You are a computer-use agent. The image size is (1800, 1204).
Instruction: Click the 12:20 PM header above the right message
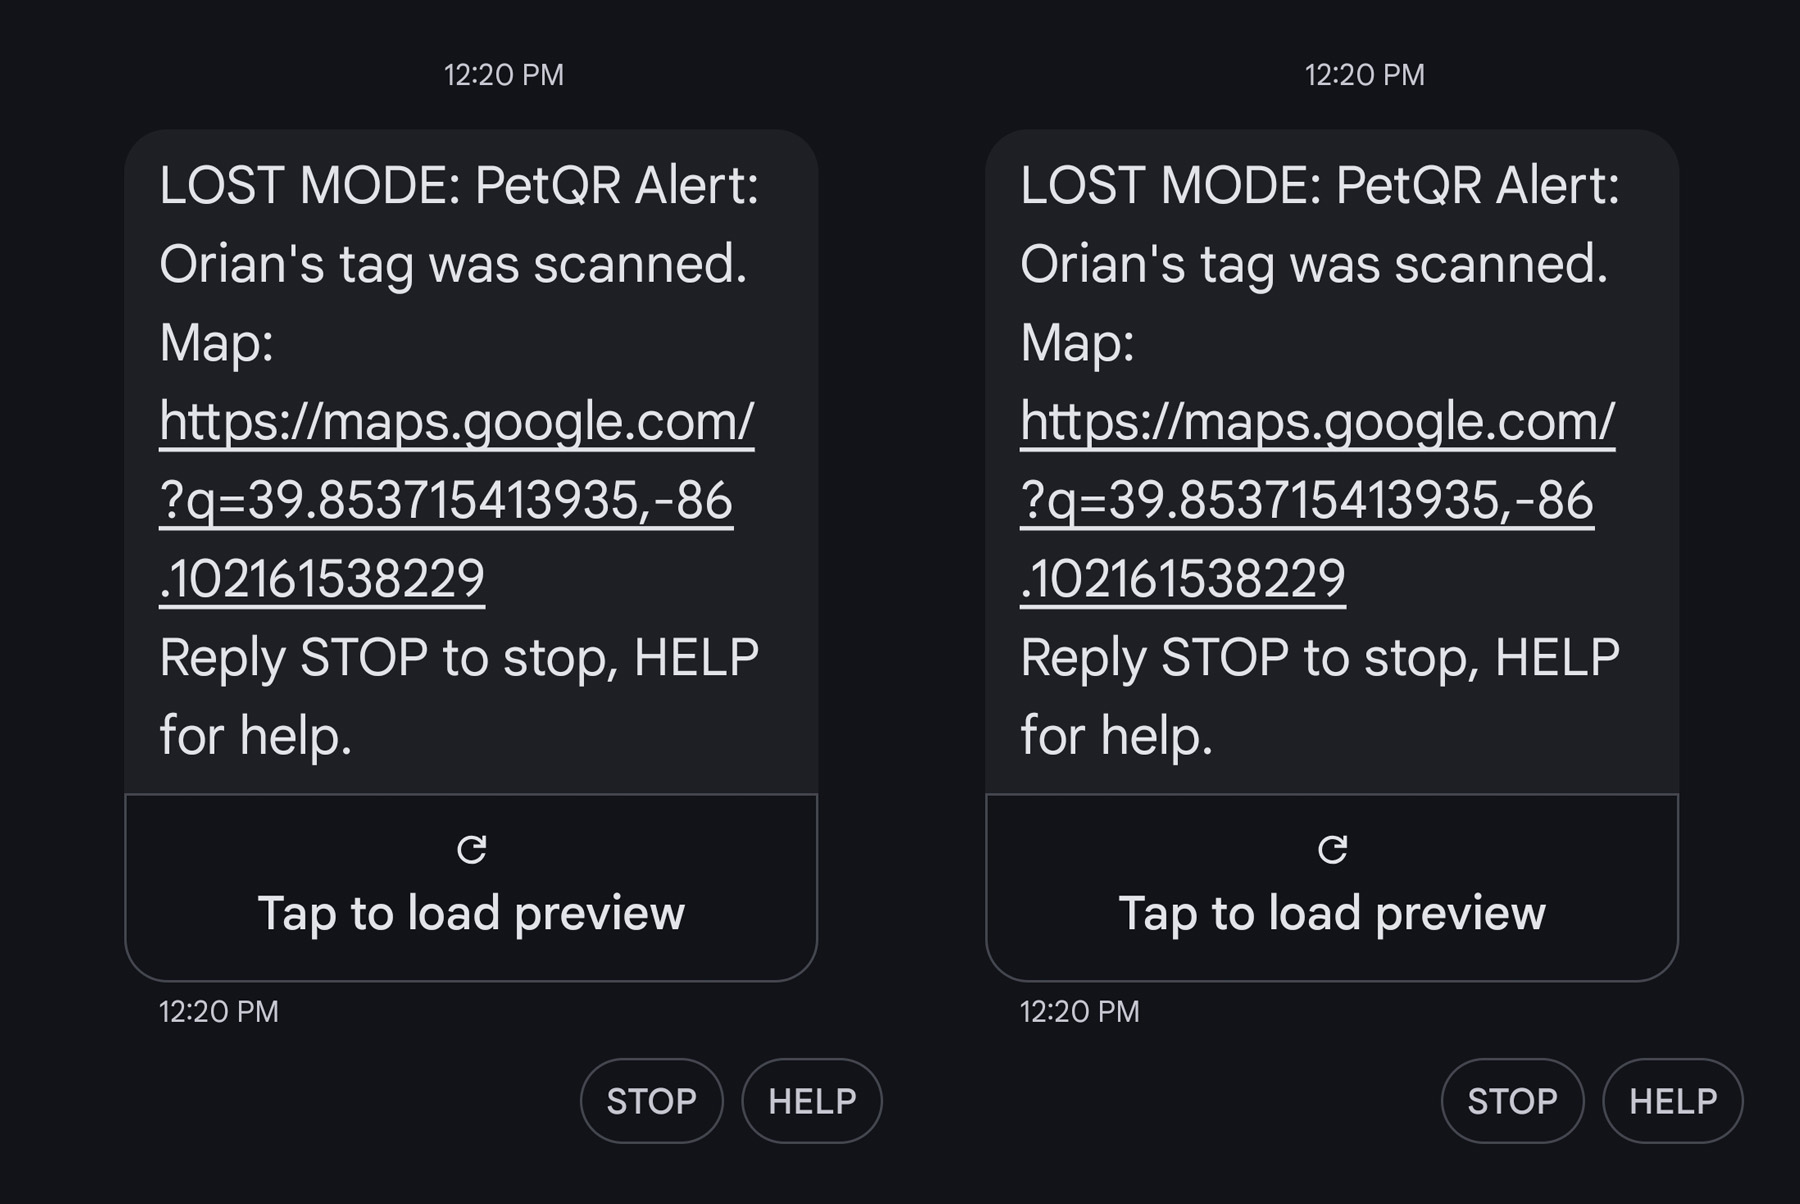click(x=1363, y=74)
